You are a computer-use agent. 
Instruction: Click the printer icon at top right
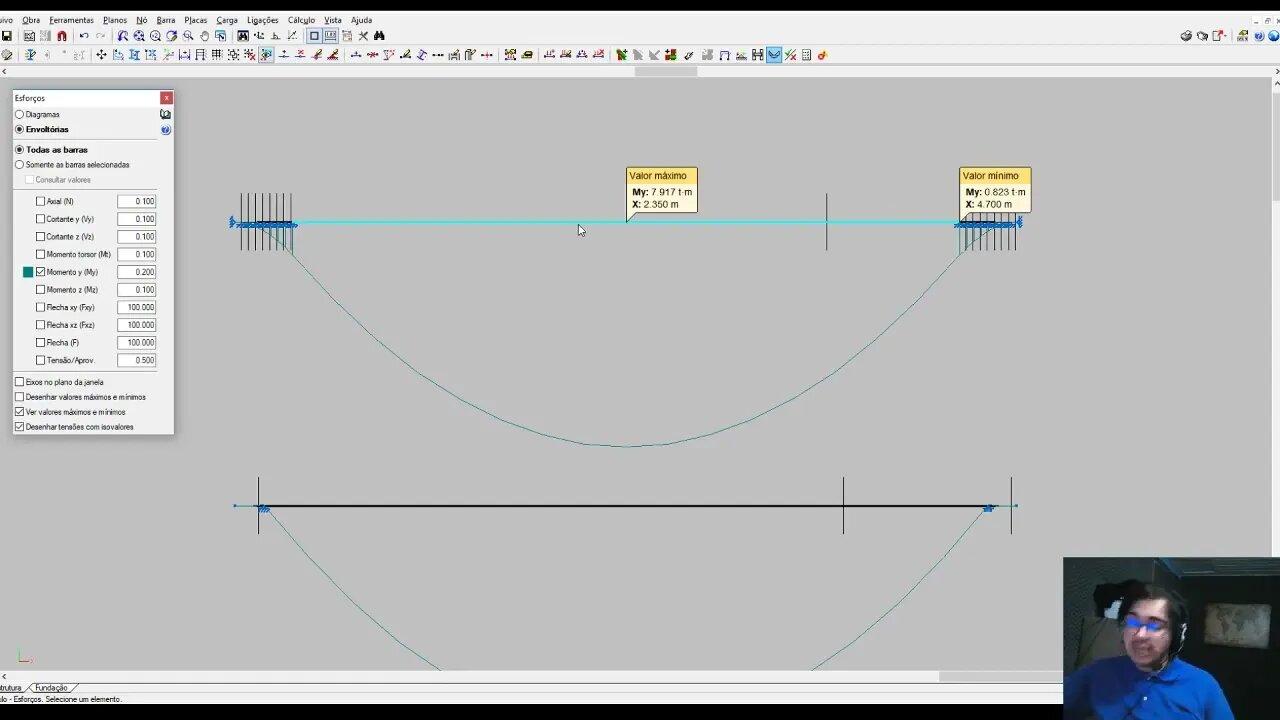coord(1186,36)
